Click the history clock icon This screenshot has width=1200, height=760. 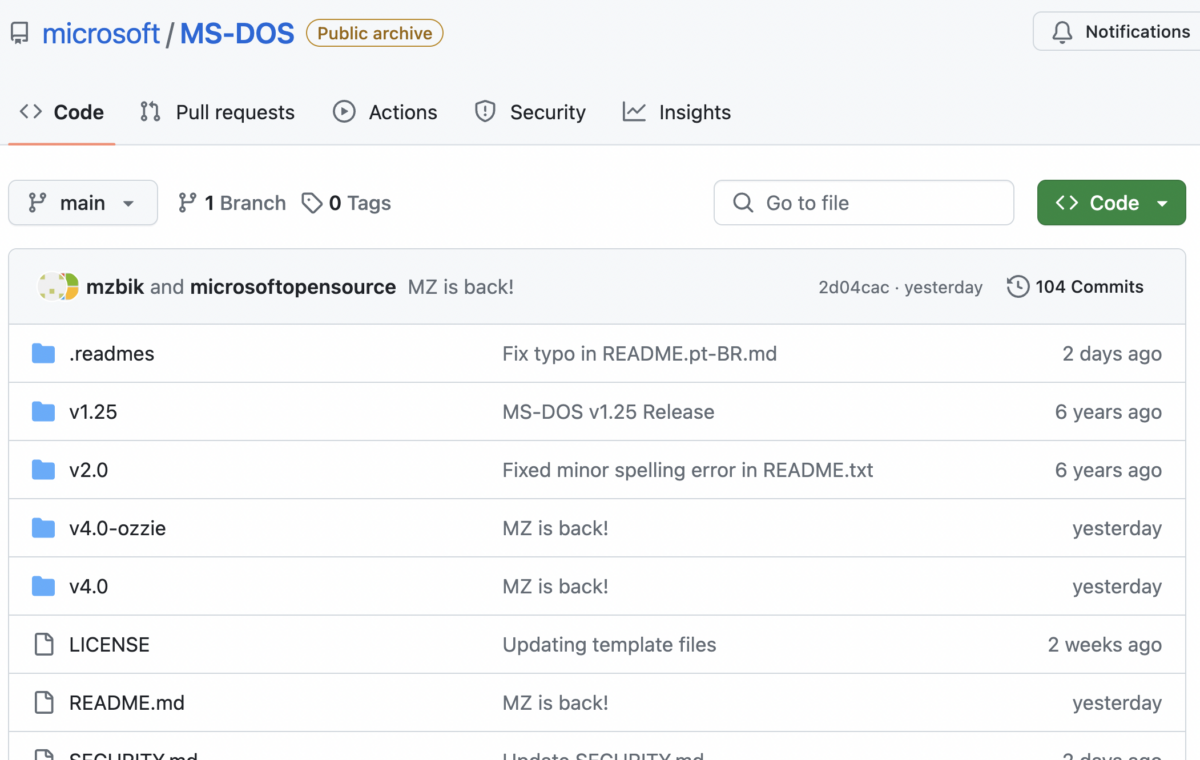(1018, 287)
